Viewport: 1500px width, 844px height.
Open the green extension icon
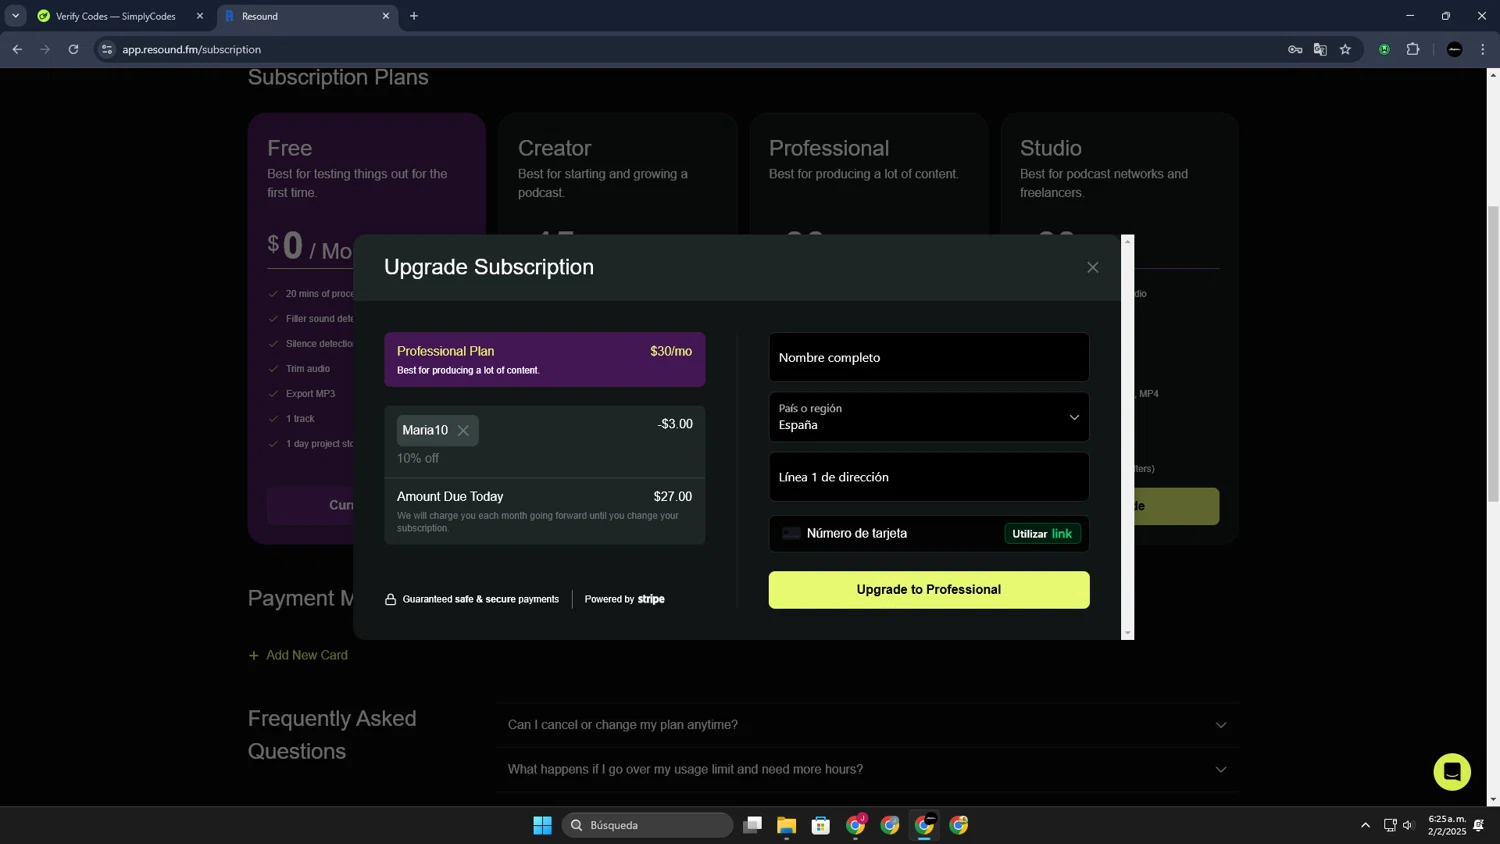1384,49
